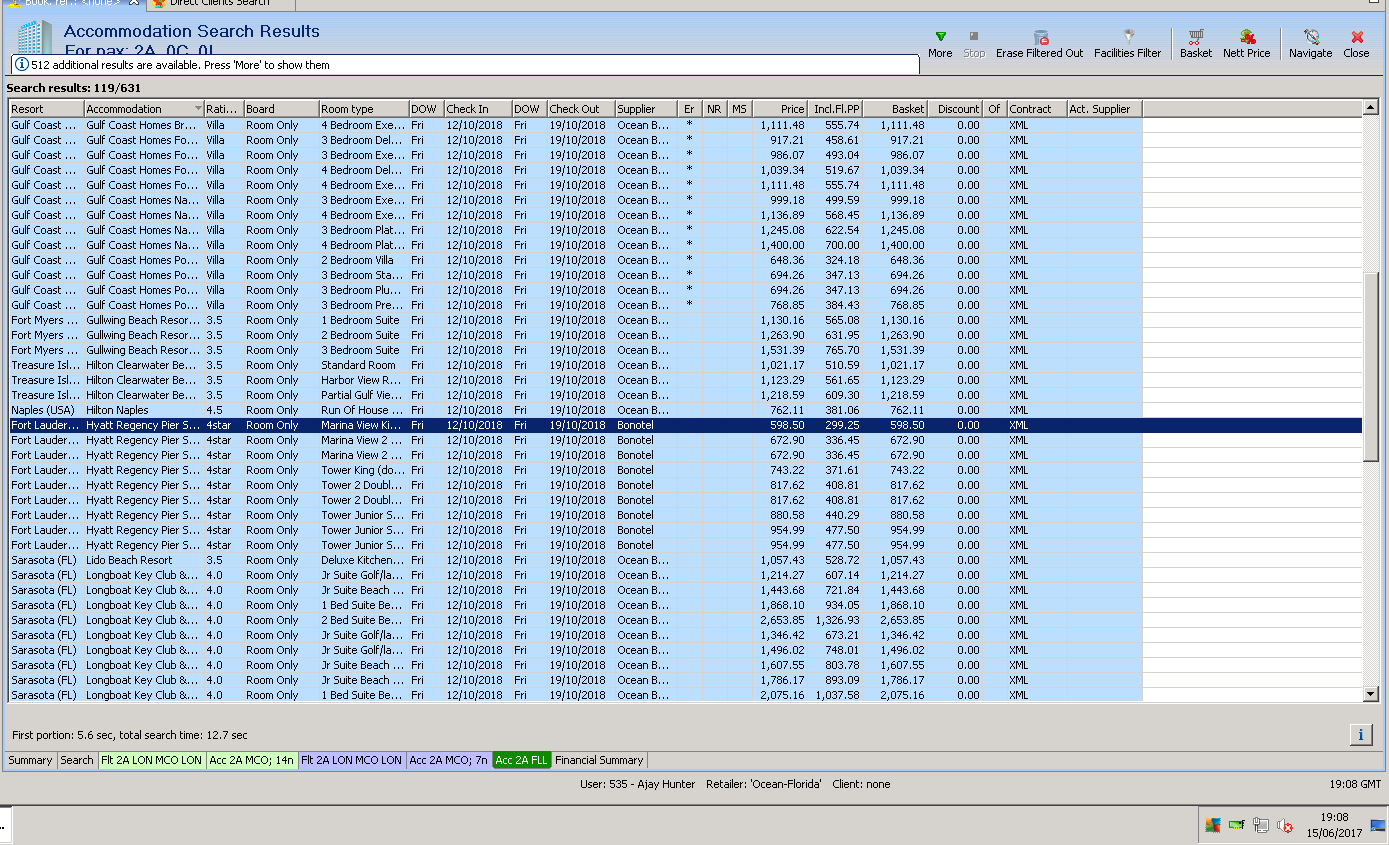Image resolution: width=1389 pixels, height=845 pixels.
Task: Select the Lido Beach Resort row
Action: point(129,560)
